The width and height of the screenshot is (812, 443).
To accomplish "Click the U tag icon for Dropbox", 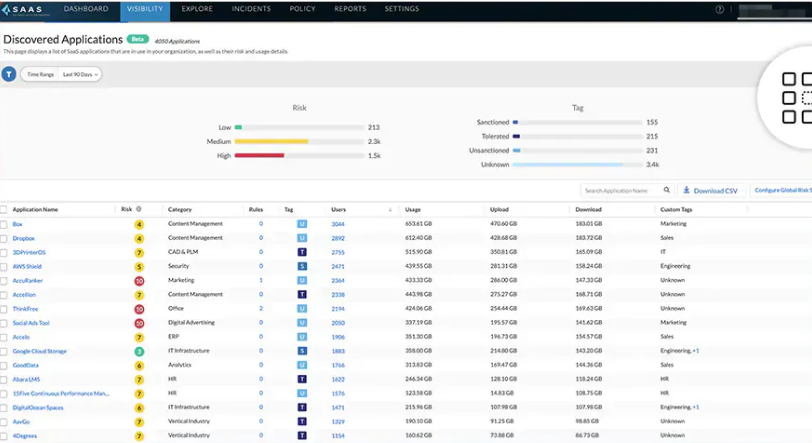I will (302, 238).
